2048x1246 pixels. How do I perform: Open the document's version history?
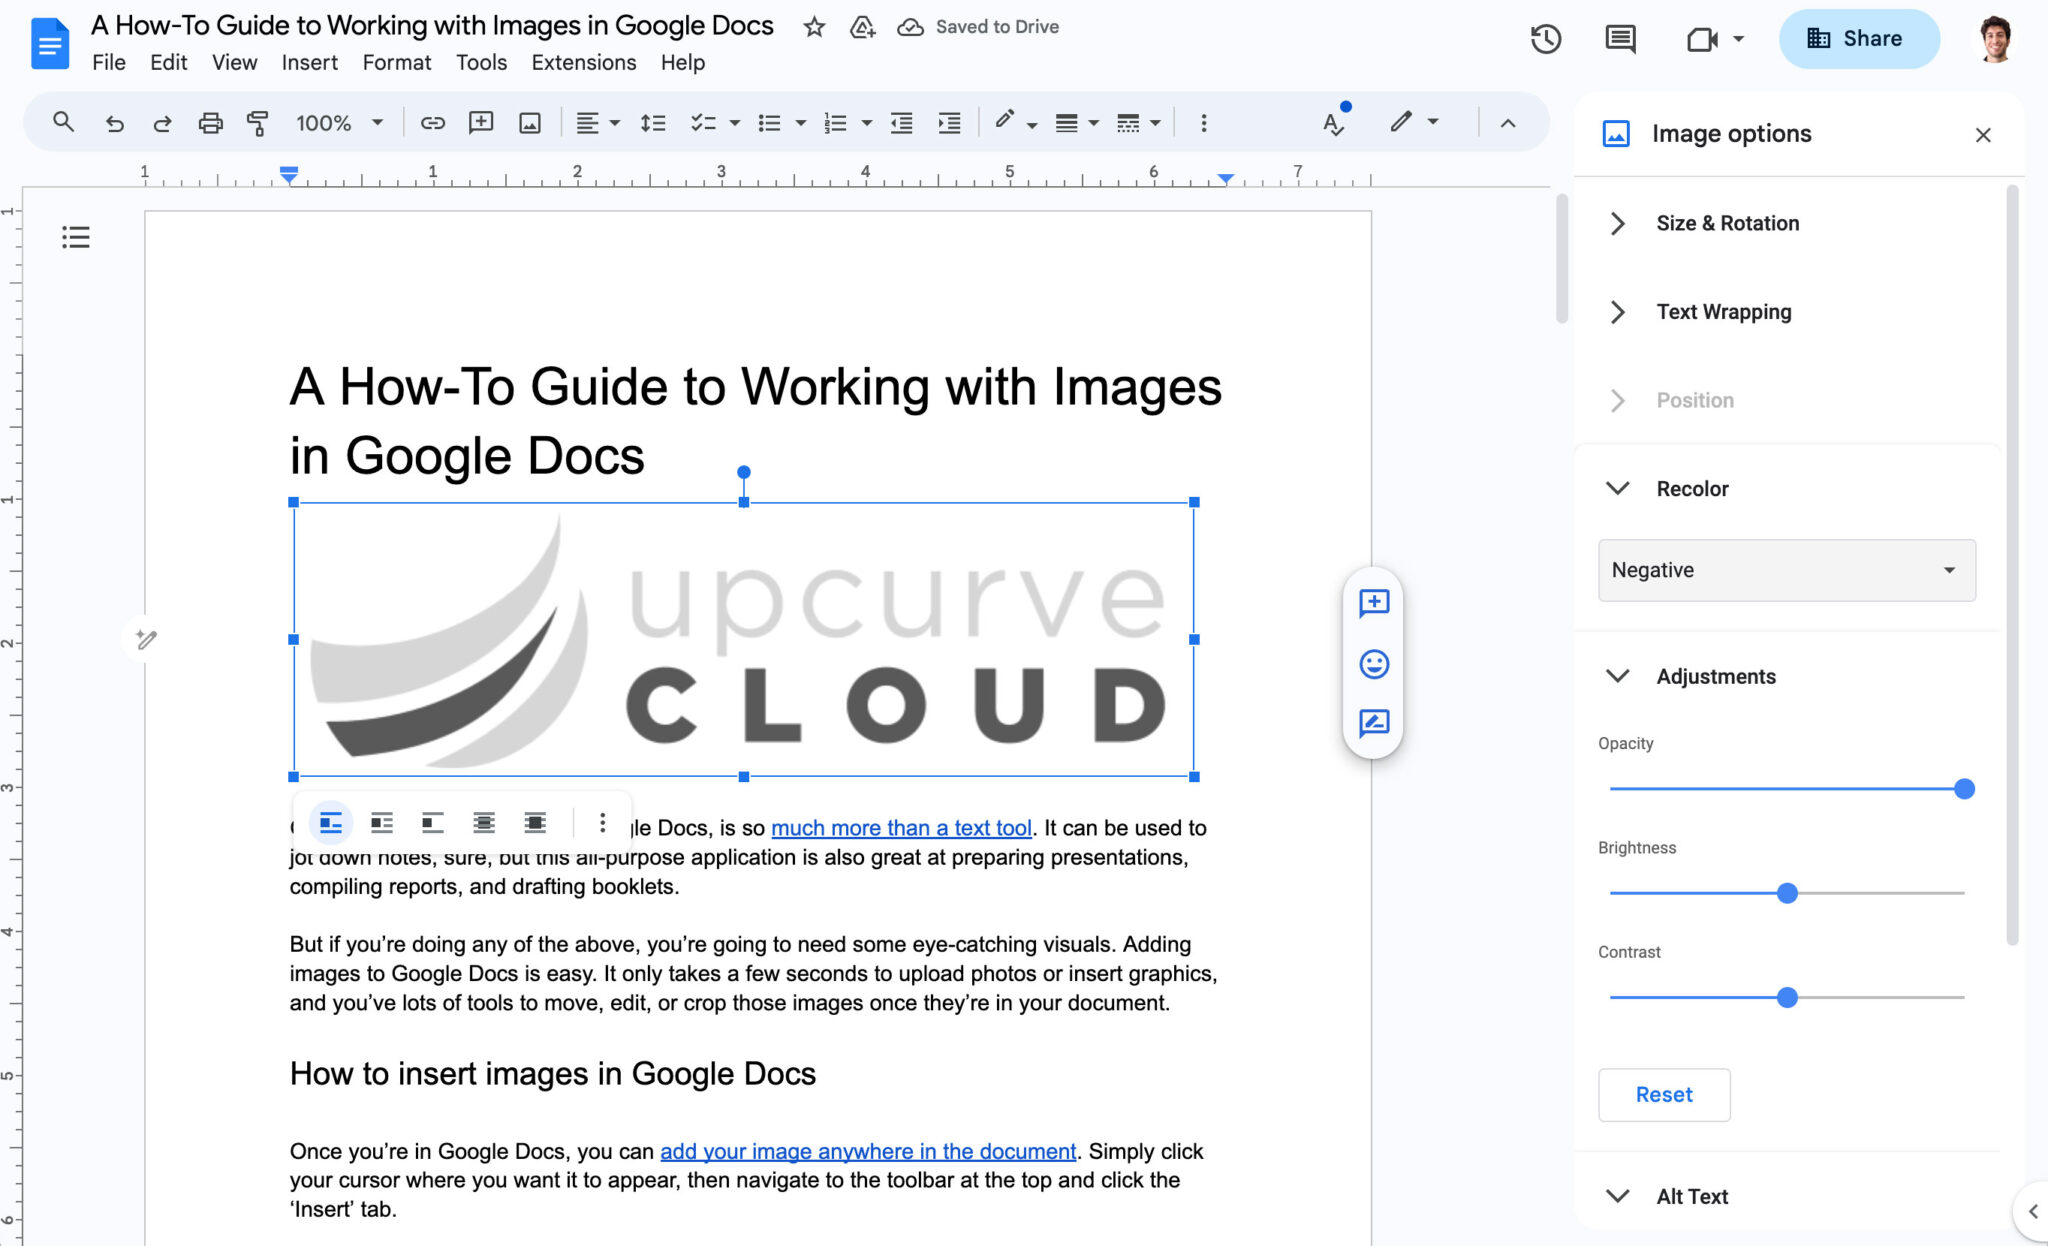[1544, 39]
